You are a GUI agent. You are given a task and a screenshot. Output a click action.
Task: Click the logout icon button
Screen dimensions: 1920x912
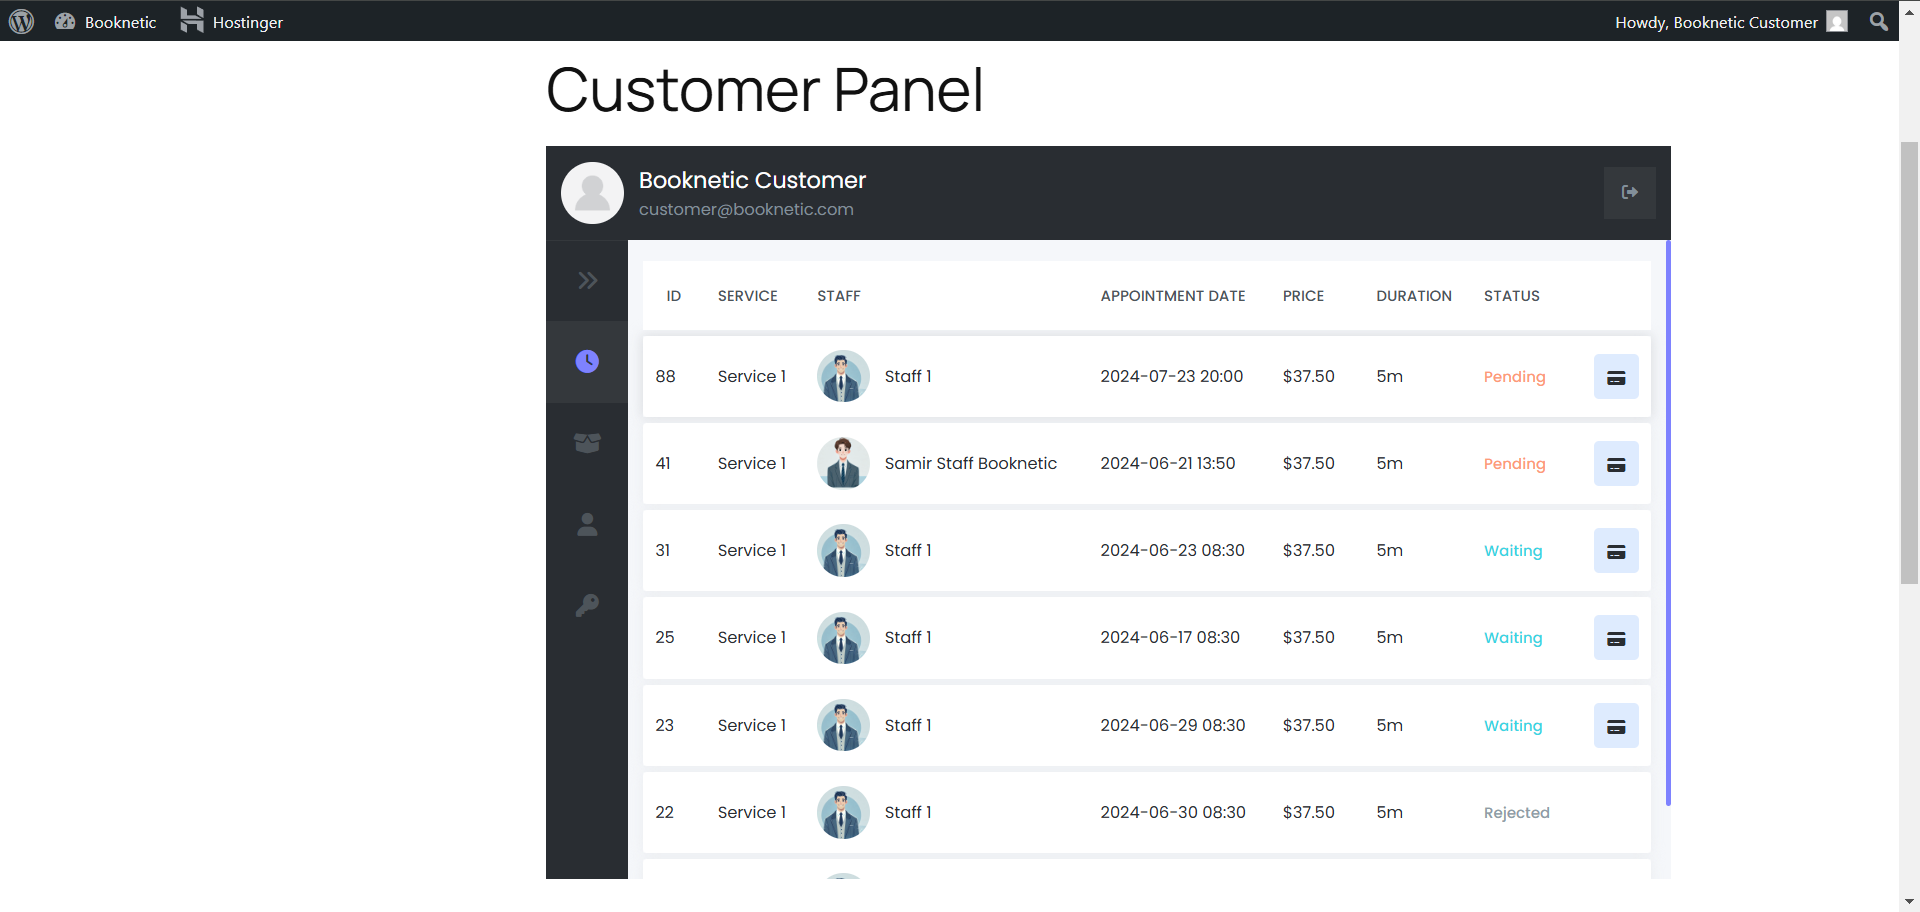[1629, 192]
